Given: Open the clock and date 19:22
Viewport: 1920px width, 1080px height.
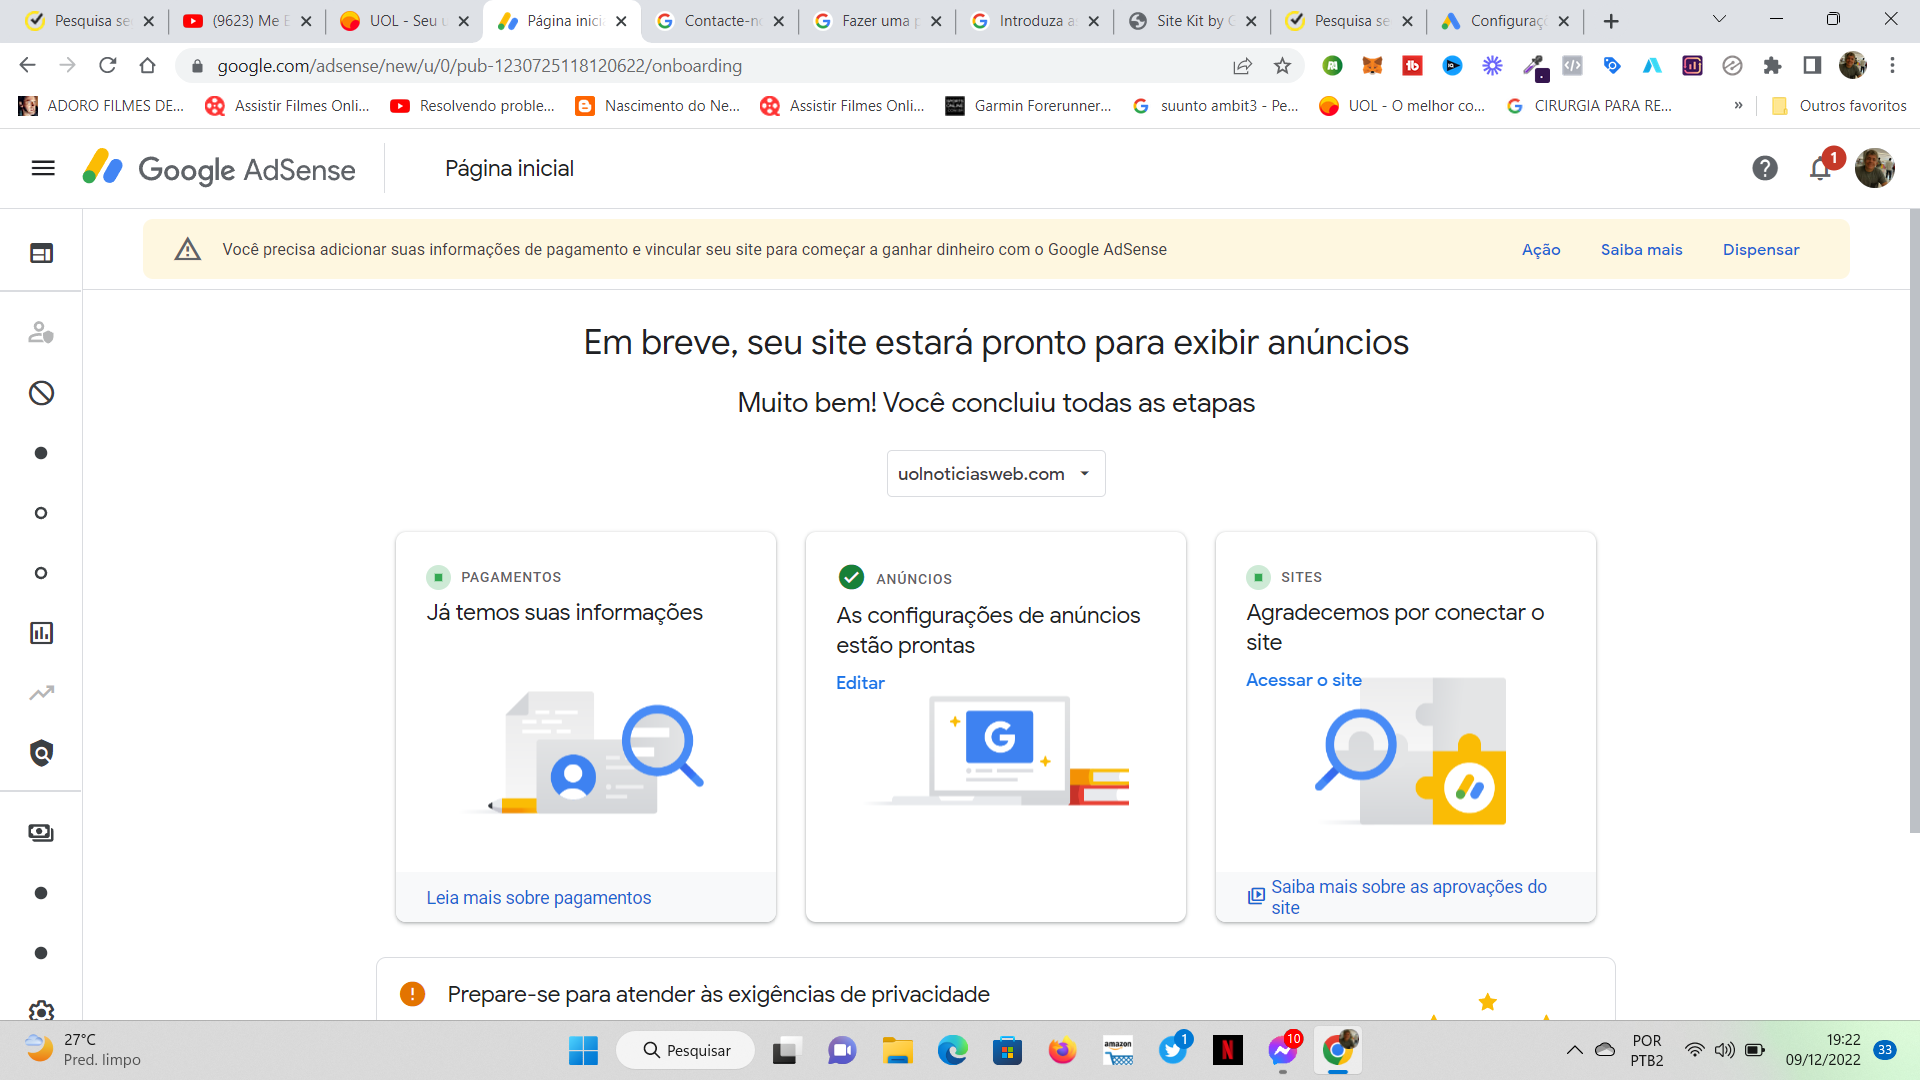Looking at the screenshot, I should point(1823,1050).
